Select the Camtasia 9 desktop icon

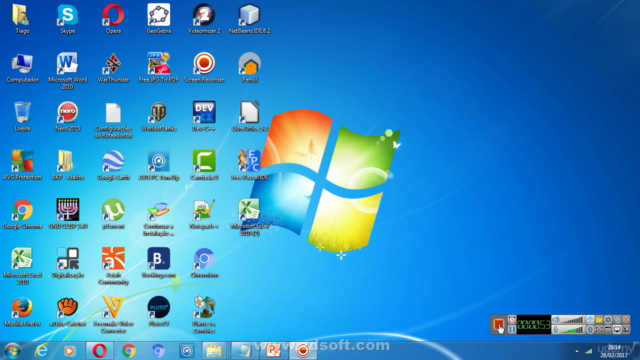204,165
